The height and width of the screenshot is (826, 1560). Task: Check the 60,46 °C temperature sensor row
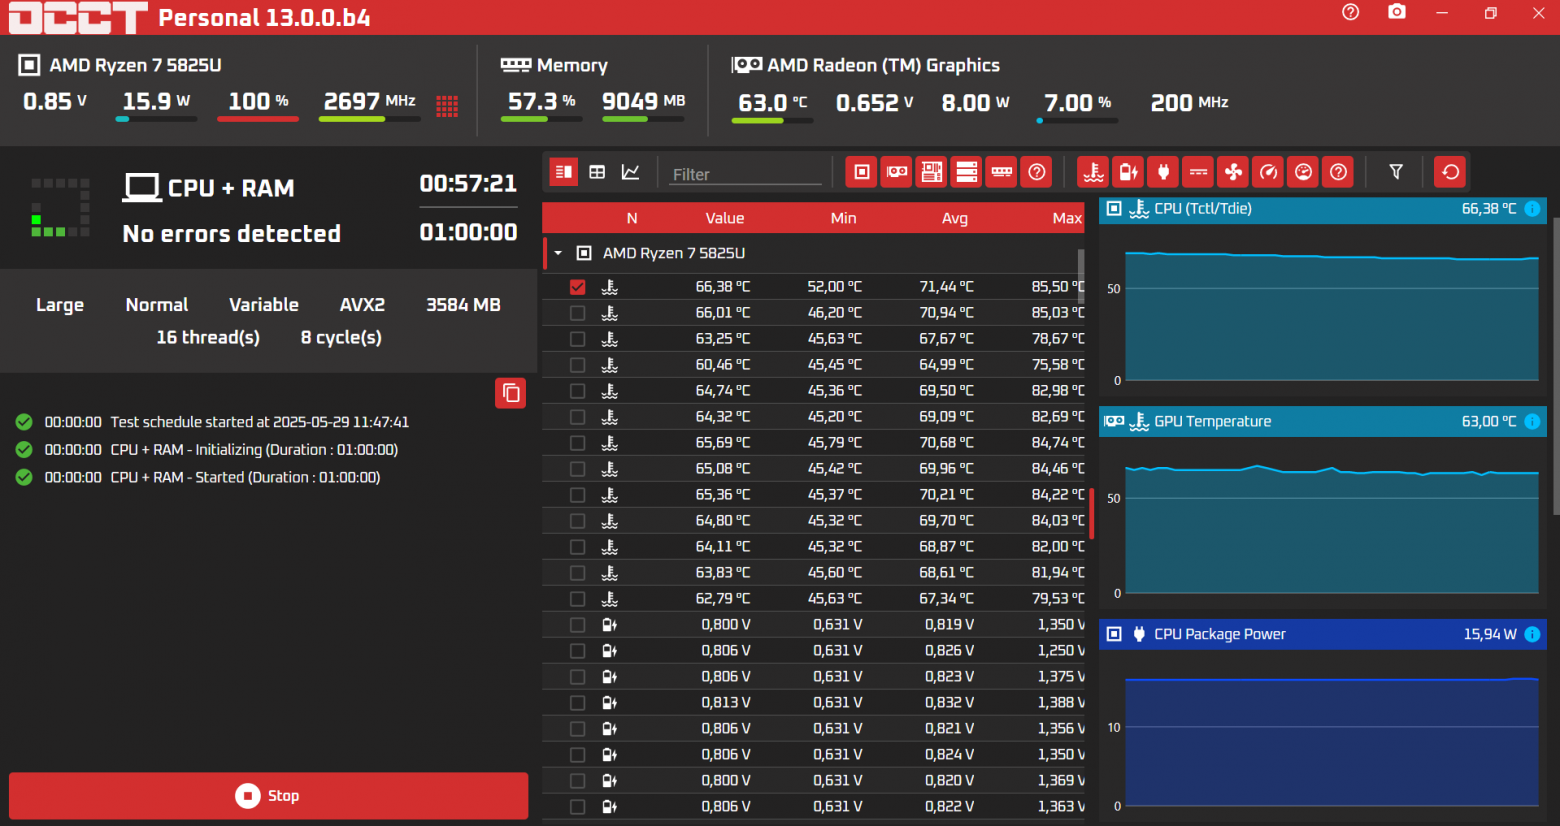pyautogui.click(x=577, y=365)
